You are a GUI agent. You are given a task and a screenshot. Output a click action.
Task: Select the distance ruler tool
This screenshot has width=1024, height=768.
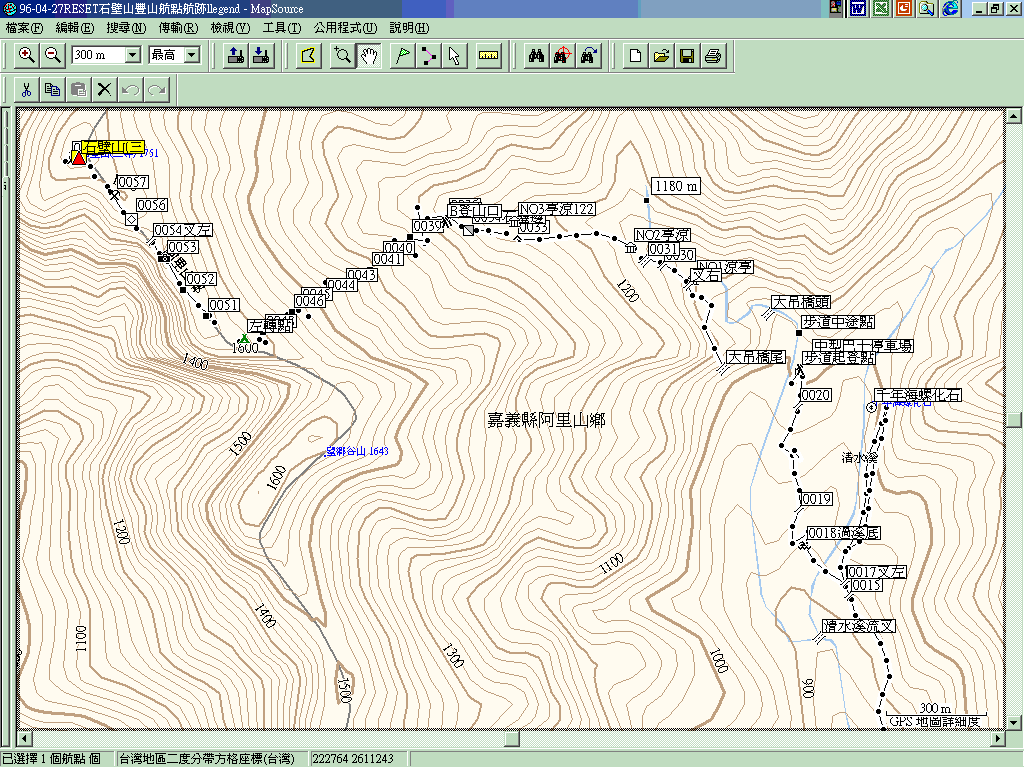[488, 56]
